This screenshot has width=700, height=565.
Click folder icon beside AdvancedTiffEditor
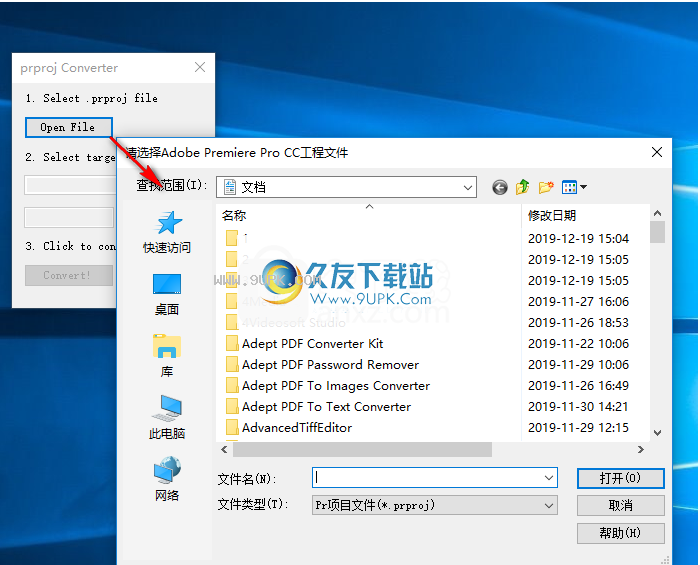click(x=232, y=428)
